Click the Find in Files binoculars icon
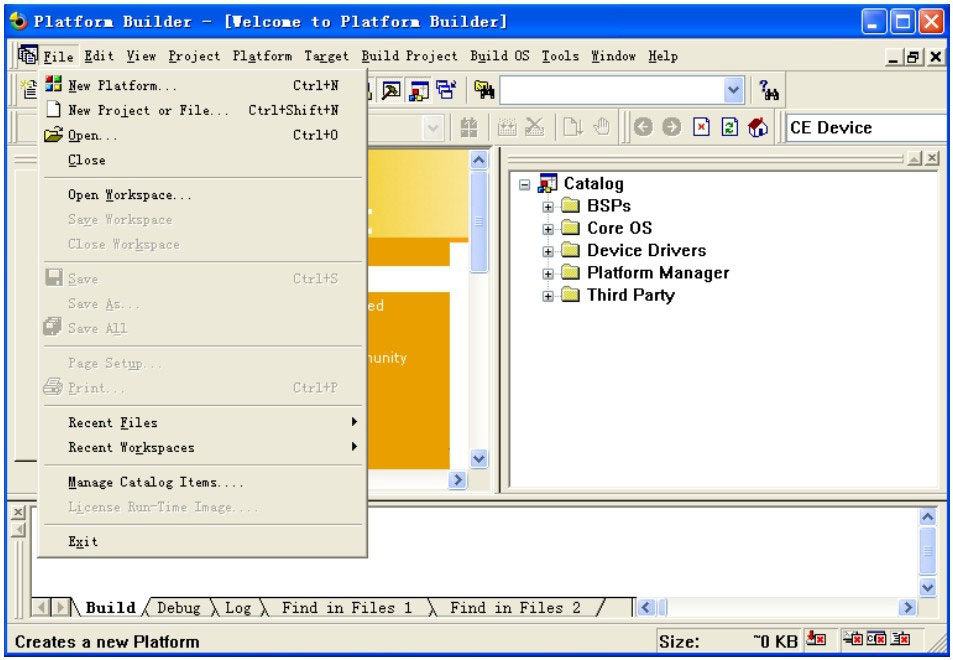953x660 pixels. pyautogui.click(x=484, y=91)
